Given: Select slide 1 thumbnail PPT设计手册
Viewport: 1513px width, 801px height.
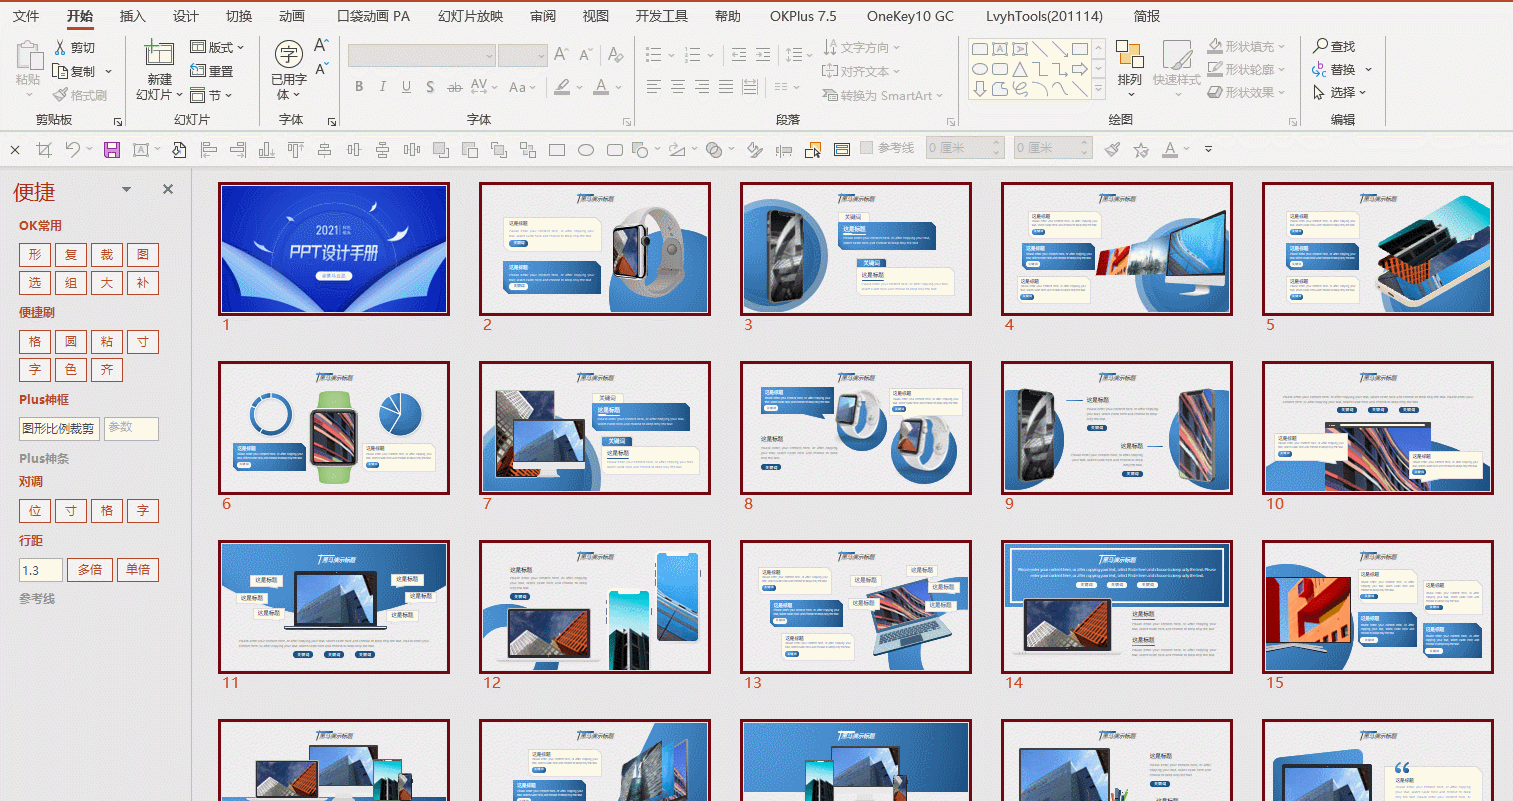Looking at the screenshot, I should (334, 249).
